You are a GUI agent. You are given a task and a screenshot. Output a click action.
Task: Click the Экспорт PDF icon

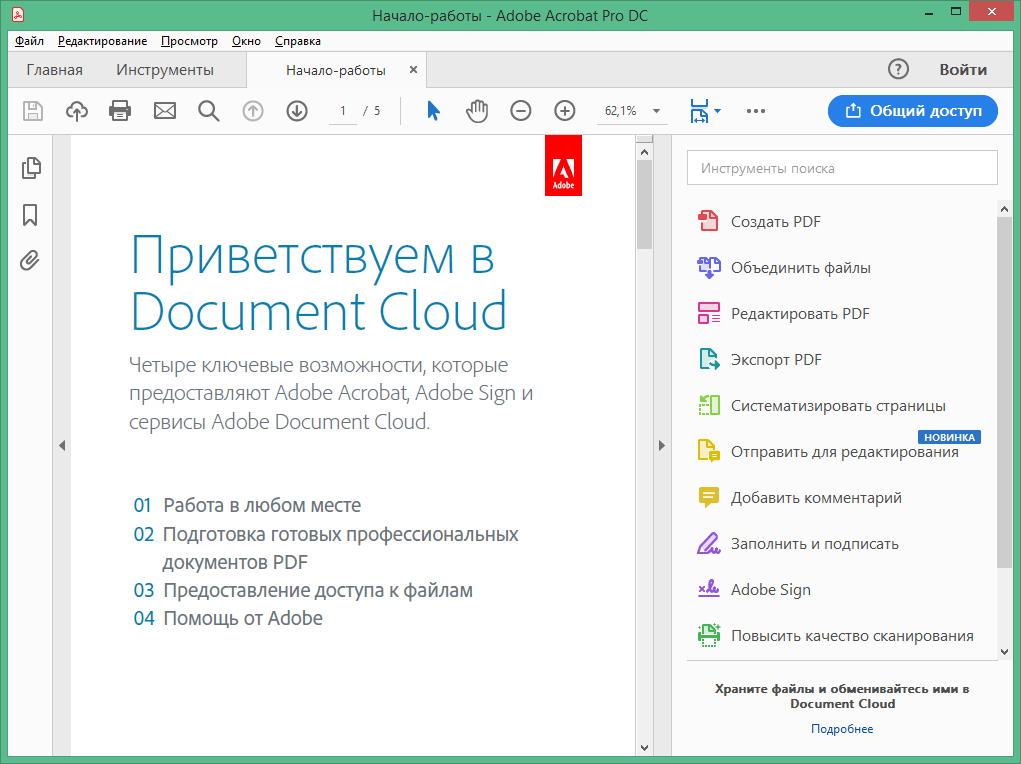(x=708, y=360)
